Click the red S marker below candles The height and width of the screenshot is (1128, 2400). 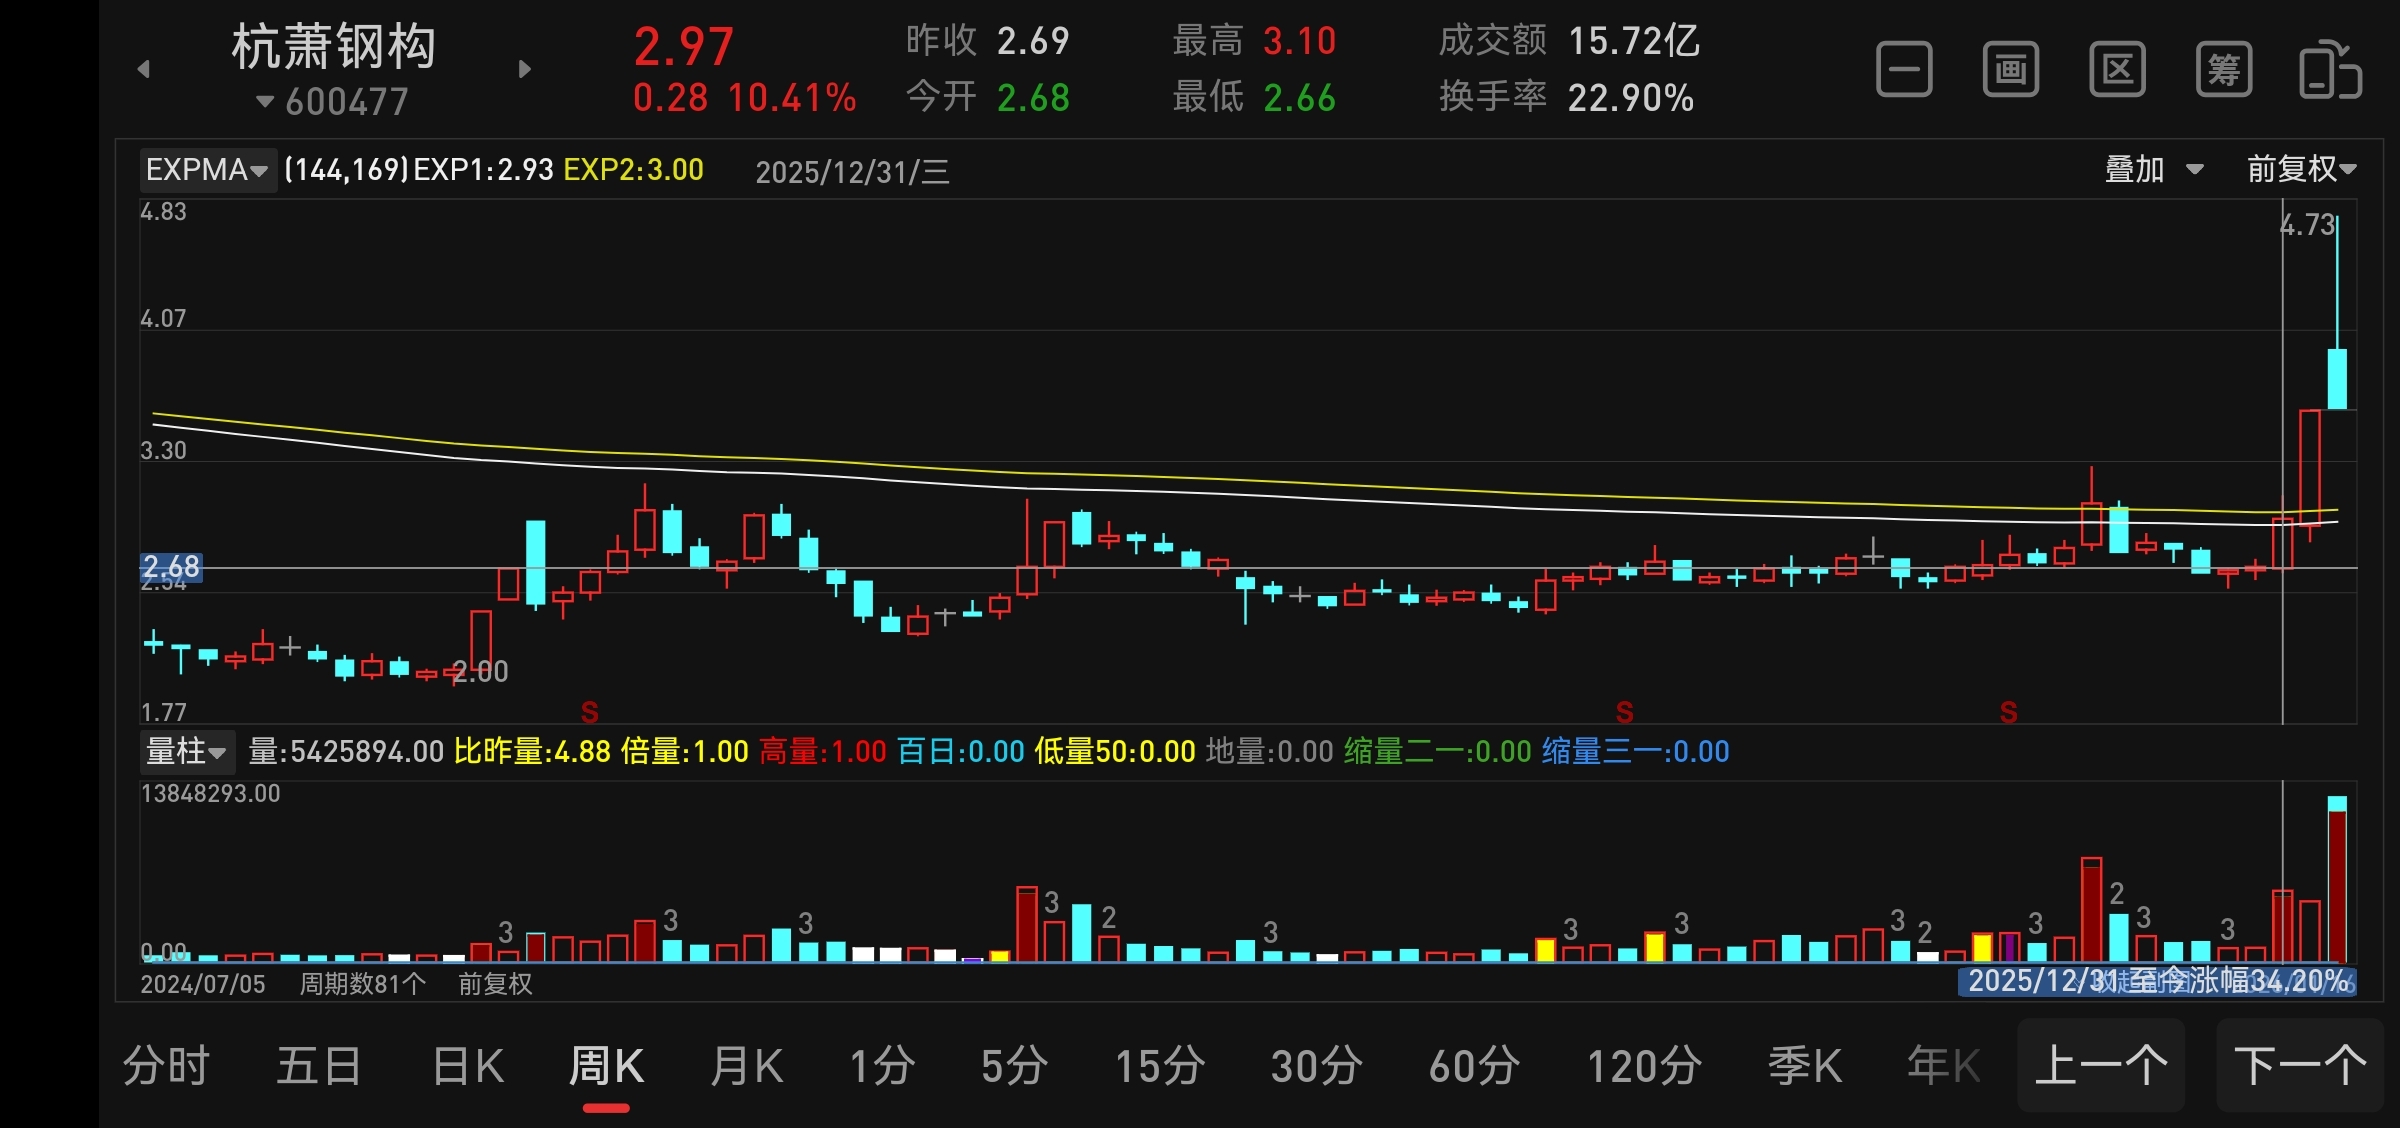590,712
